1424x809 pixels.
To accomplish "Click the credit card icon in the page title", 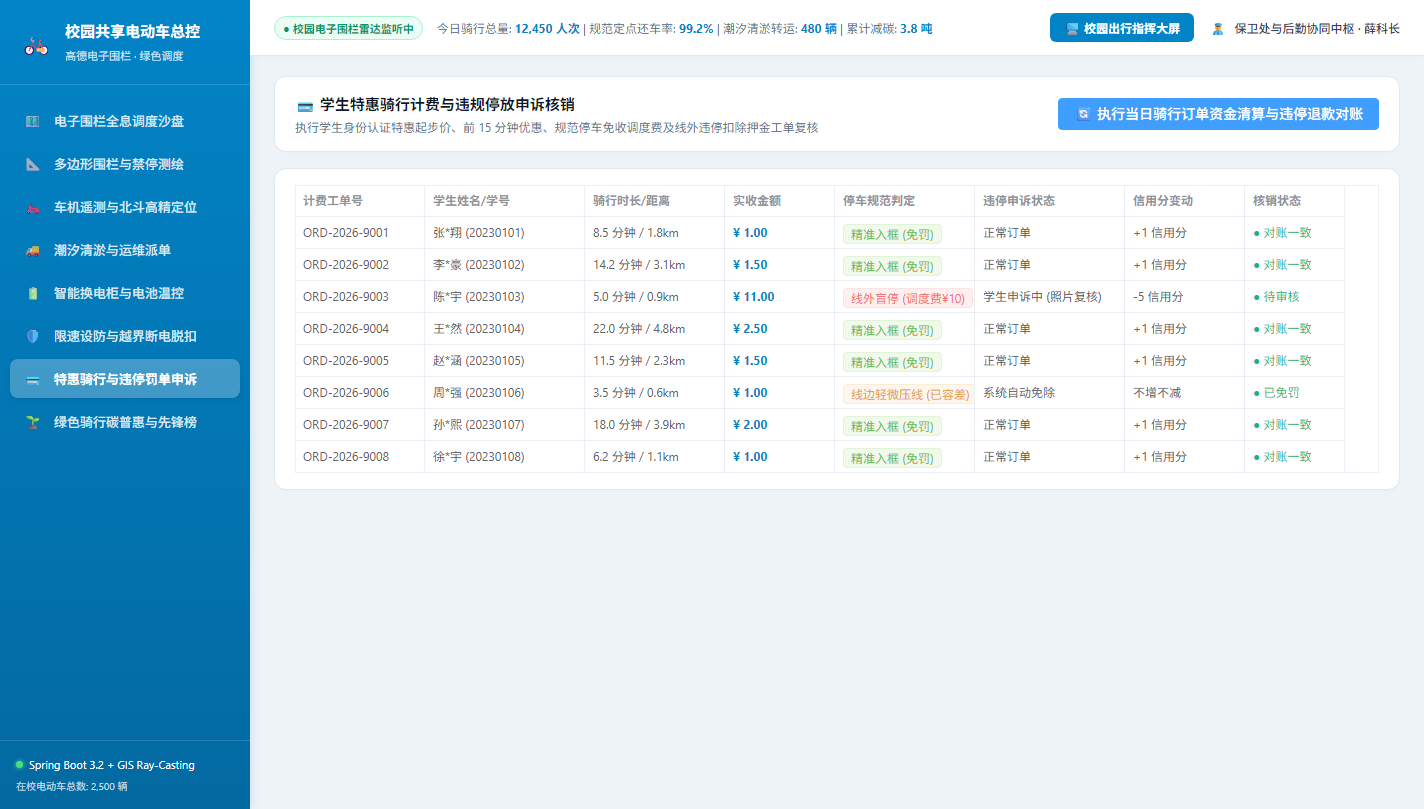I will tap(305, 105).
